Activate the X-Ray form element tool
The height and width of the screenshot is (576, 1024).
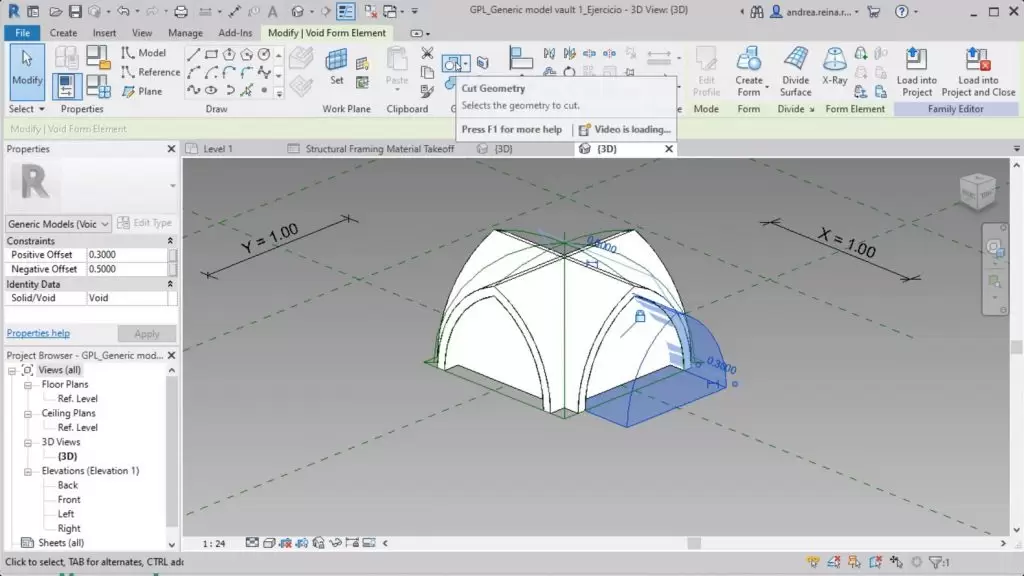(834, 67)
